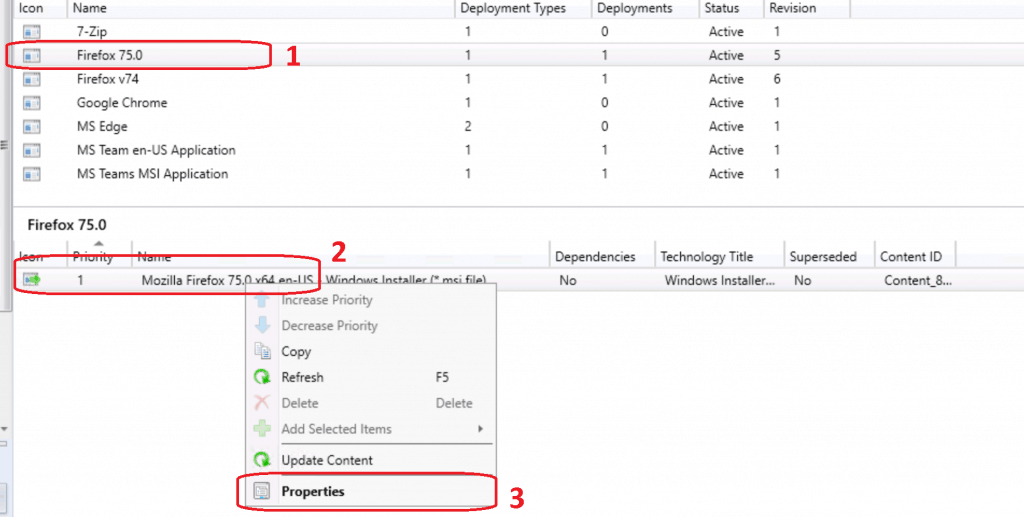This screenshot has height=517, width=1024.
Task: Click the Copy icon in context menu
Action: point(262,351)
